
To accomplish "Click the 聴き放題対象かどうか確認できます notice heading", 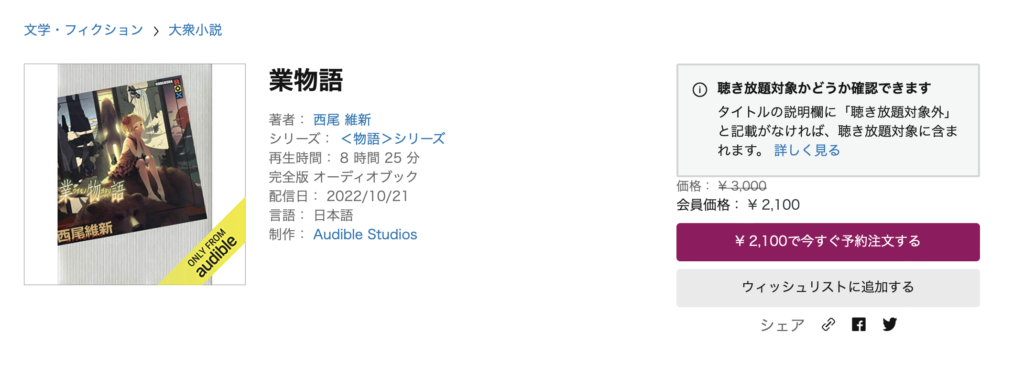I will tap(824, 88).
